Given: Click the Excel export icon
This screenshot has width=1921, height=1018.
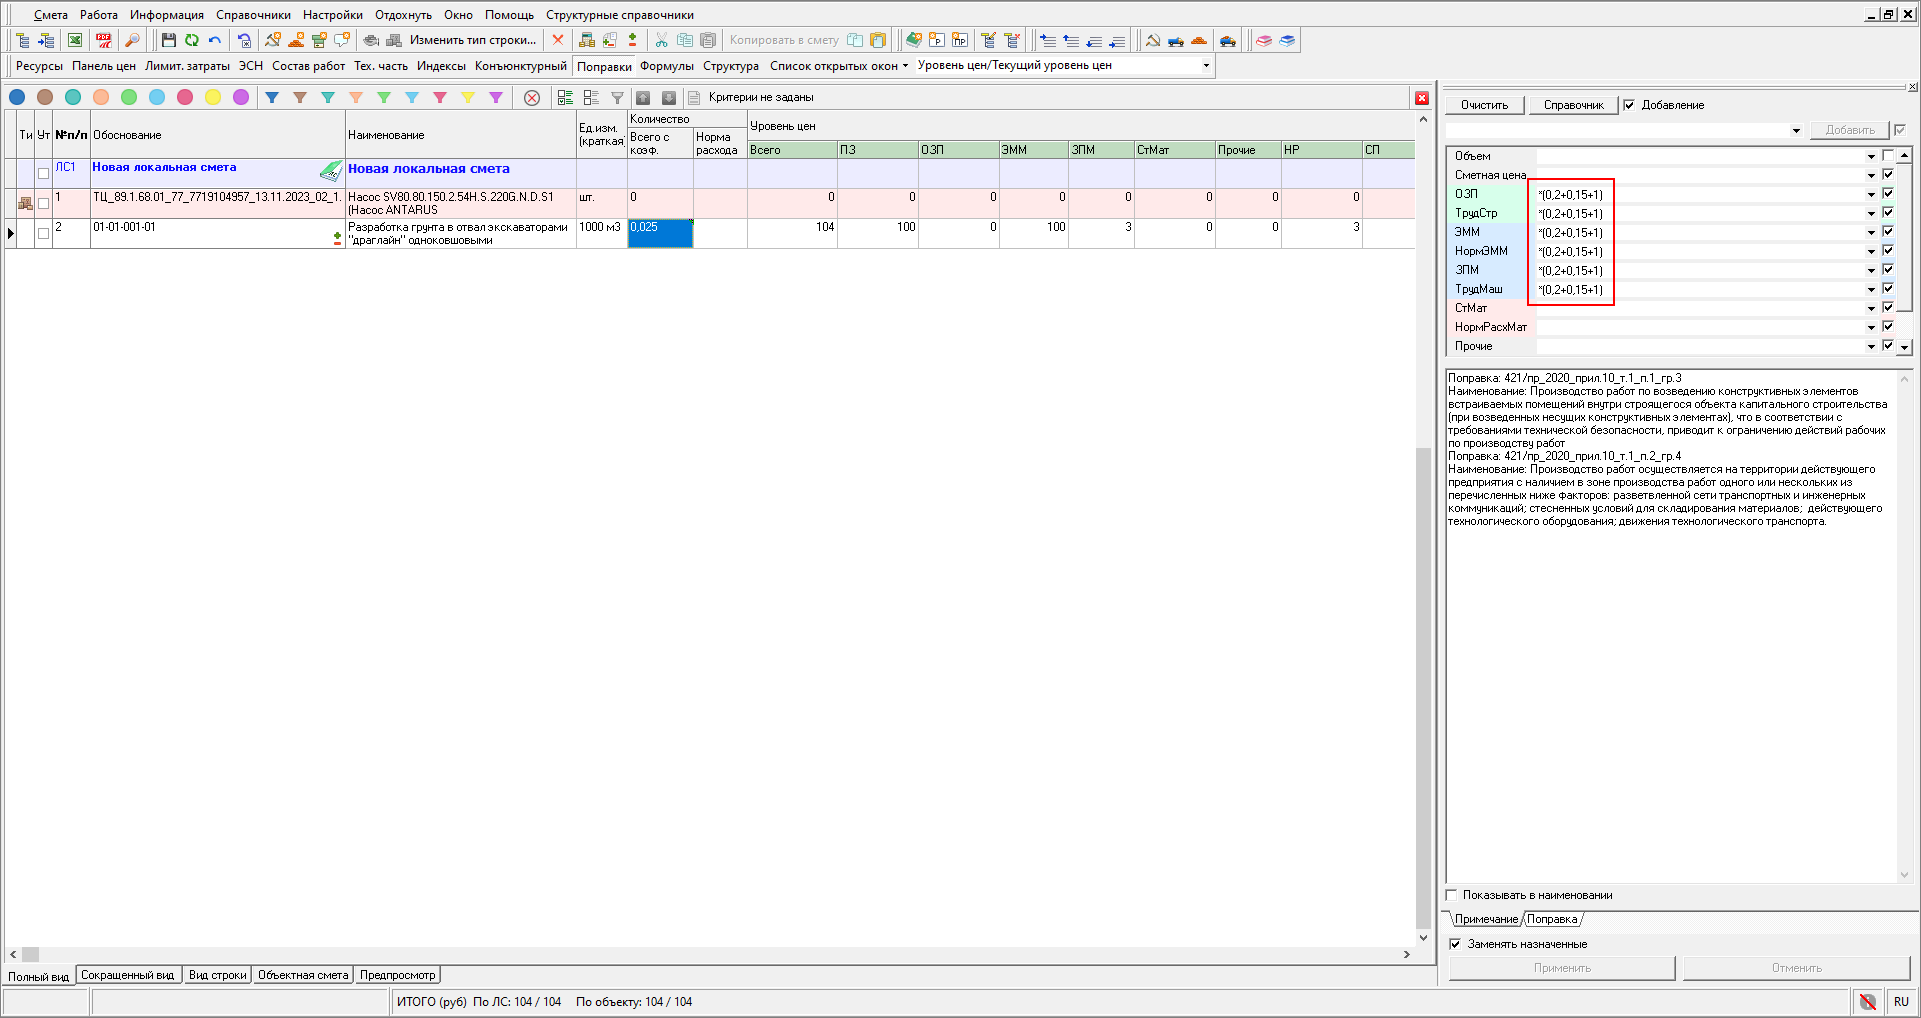Looking at the screenshot, I should click(75, 40).
